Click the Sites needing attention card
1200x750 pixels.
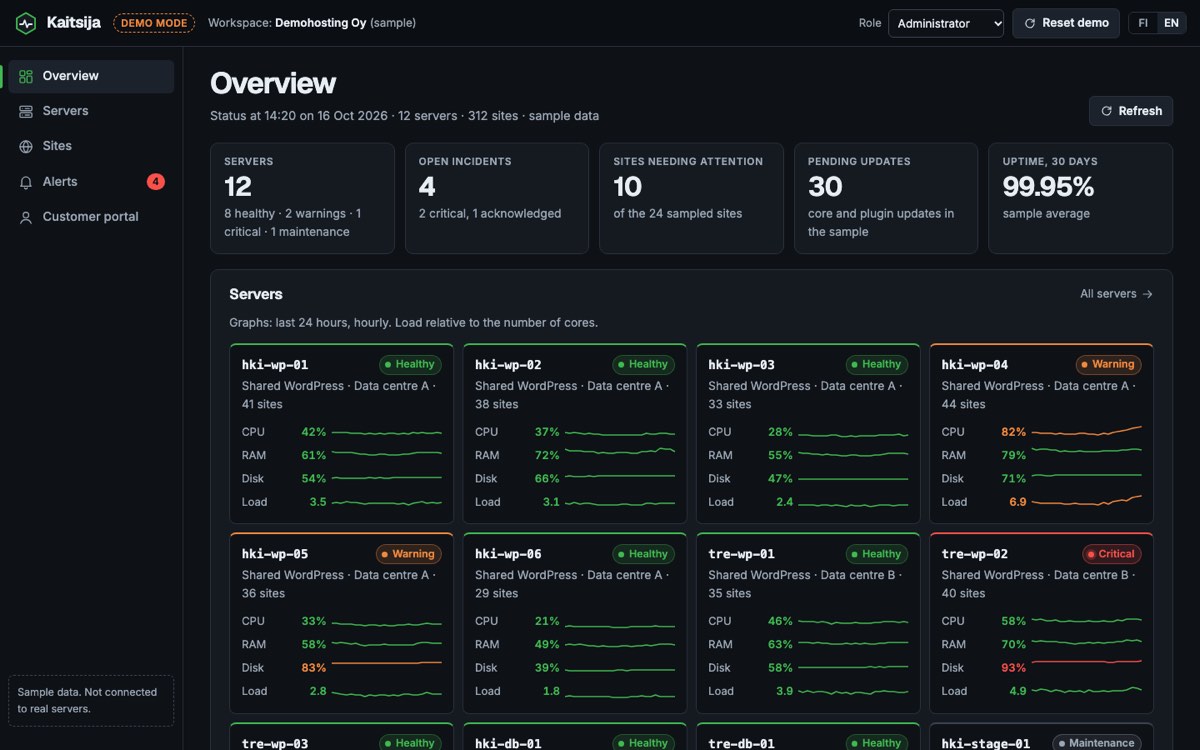click(x=691, y=198)
